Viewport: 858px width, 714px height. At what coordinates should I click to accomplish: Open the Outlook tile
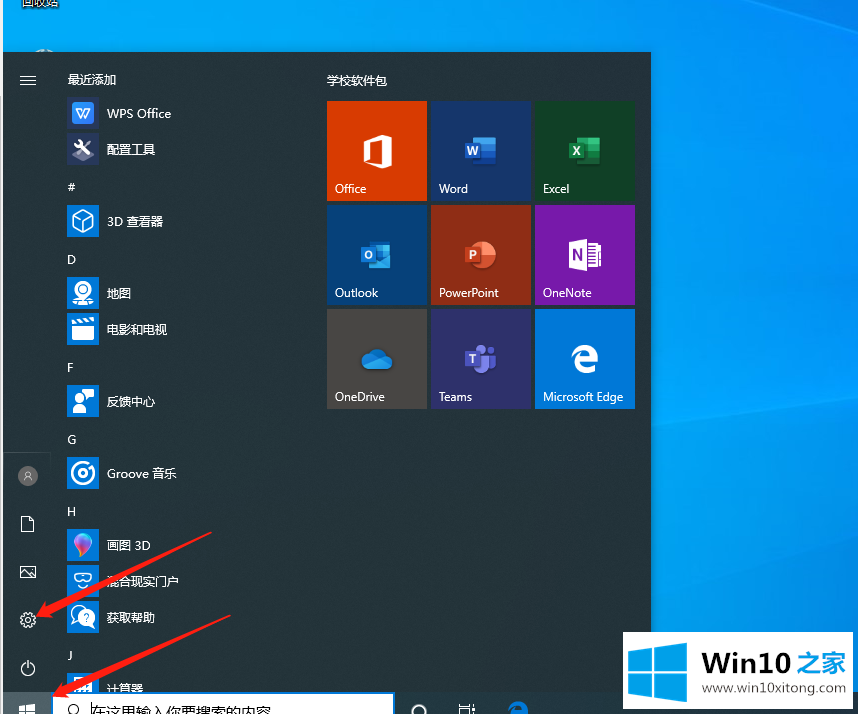(x=377, y=255)
